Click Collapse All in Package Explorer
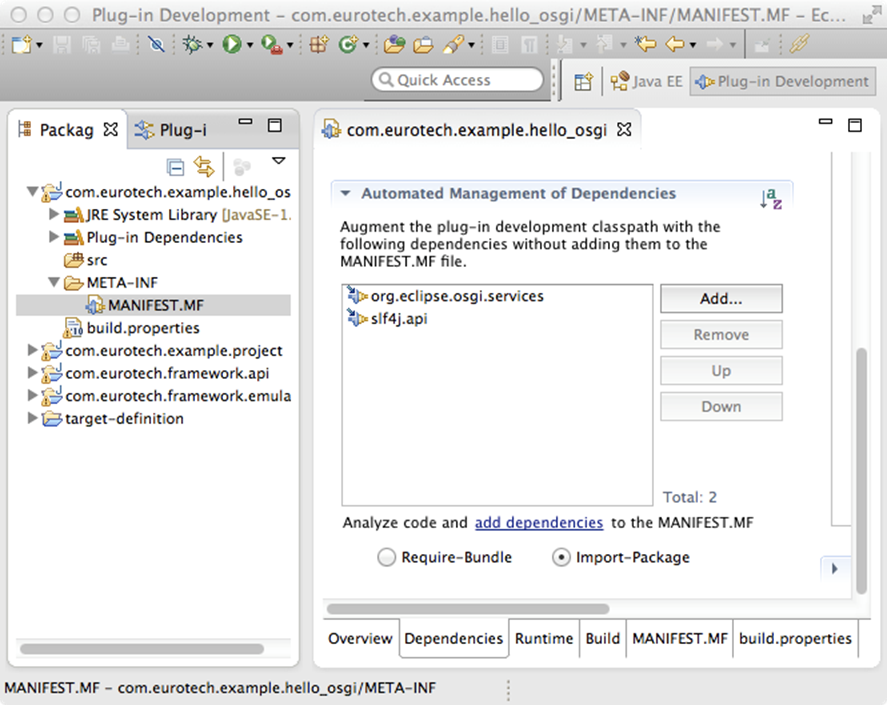Screen dimensions: 887x705 pos(175,167)
